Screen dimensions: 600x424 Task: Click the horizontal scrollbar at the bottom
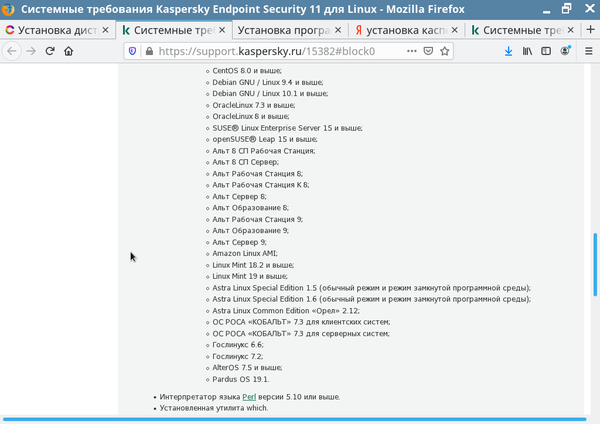pos(295,419)
